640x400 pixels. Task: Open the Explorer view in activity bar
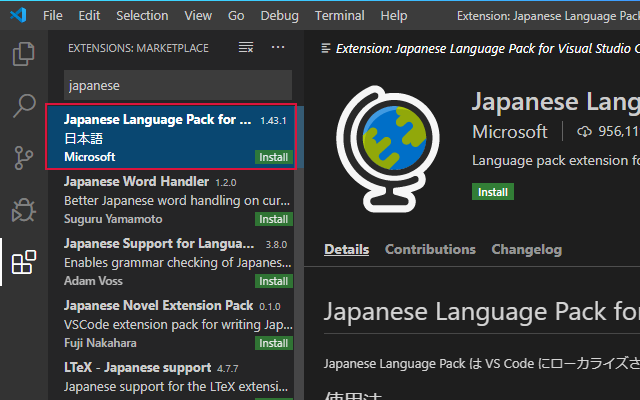coord(24,54)
